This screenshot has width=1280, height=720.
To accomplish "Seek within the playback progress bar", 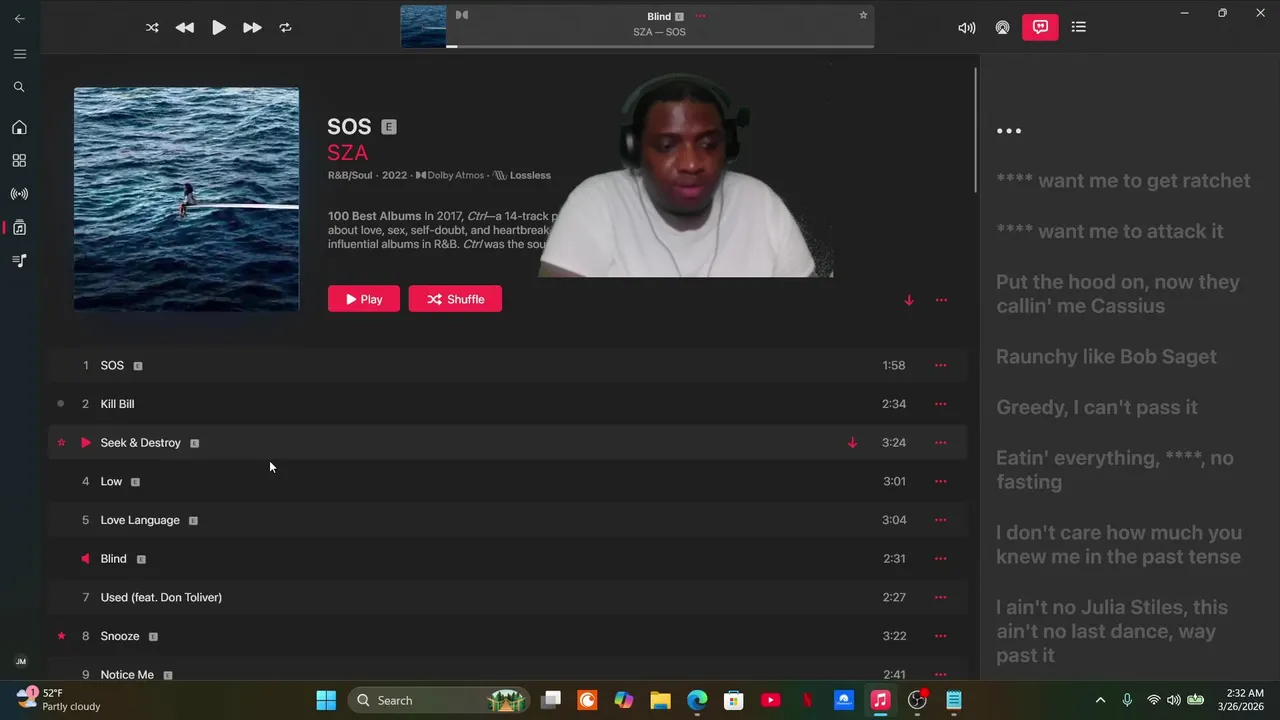I will (x=660, y=46).
